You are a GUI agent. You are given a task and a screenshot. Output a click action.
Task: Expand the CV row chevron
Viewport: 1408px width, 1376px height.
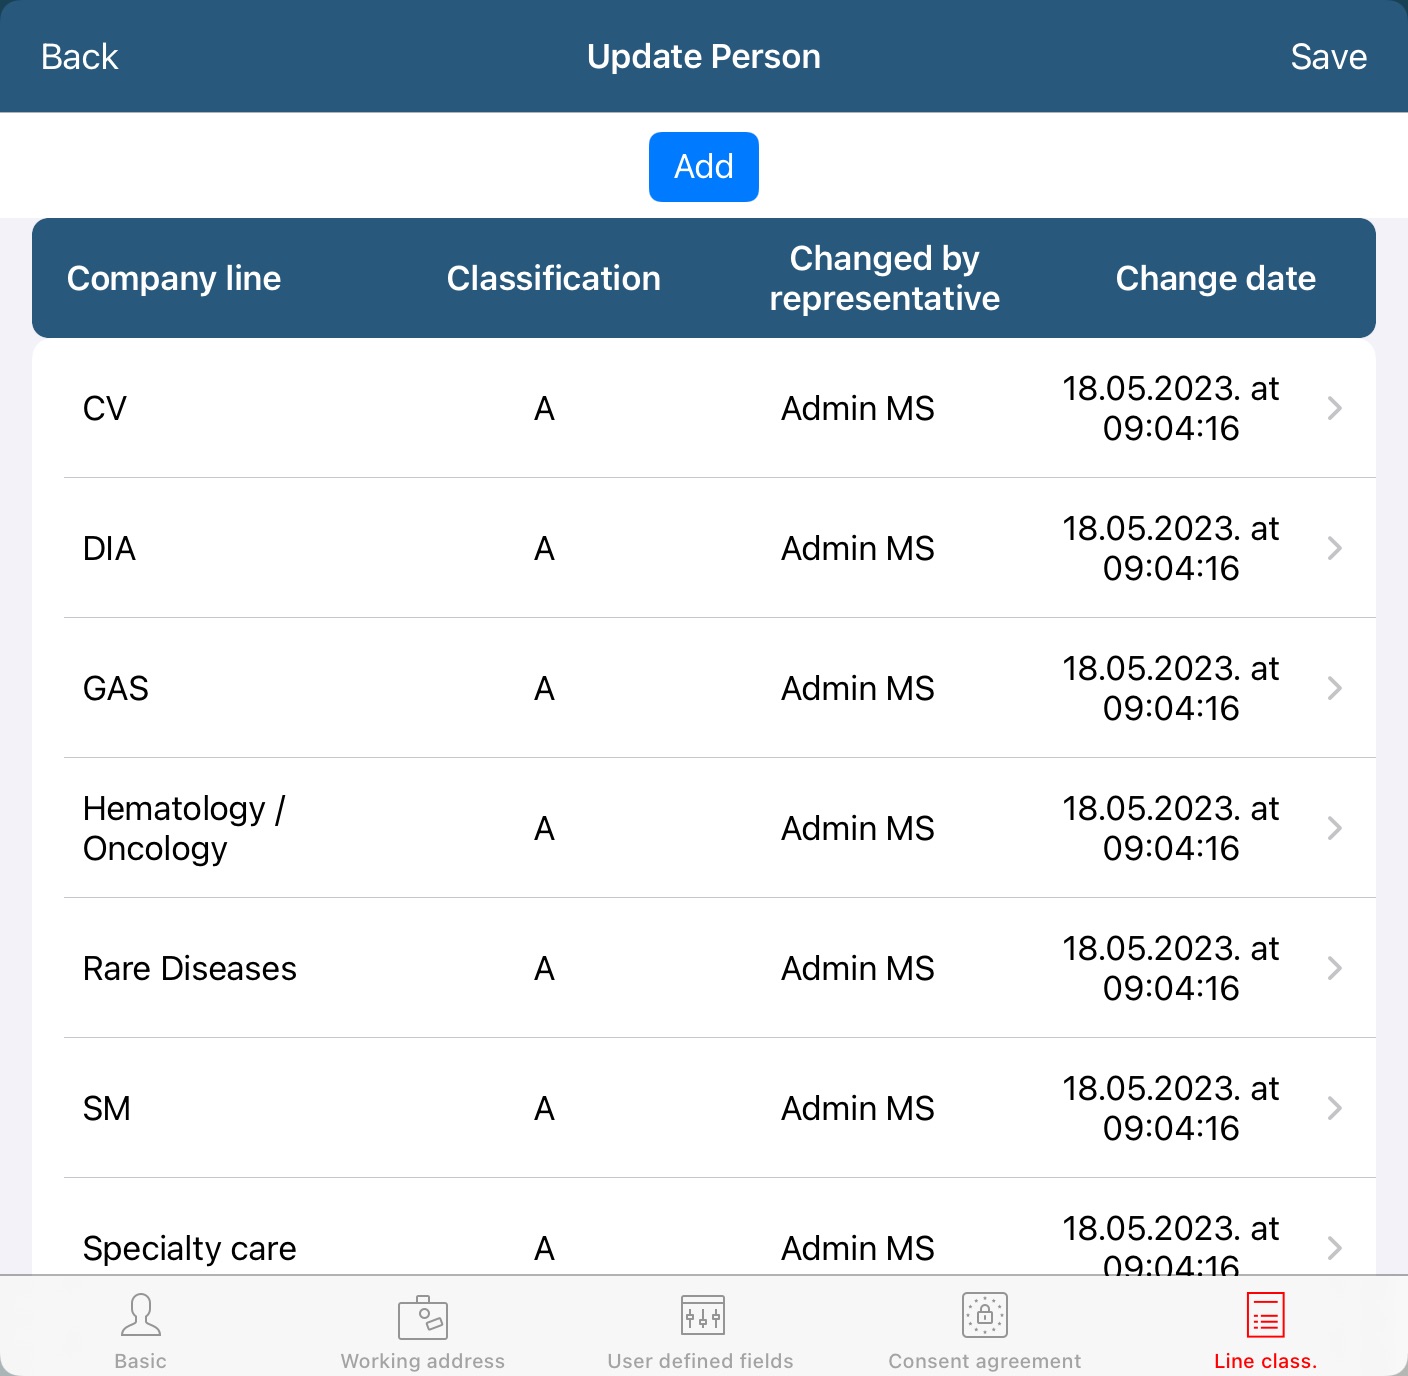[x=1334, y=408]
